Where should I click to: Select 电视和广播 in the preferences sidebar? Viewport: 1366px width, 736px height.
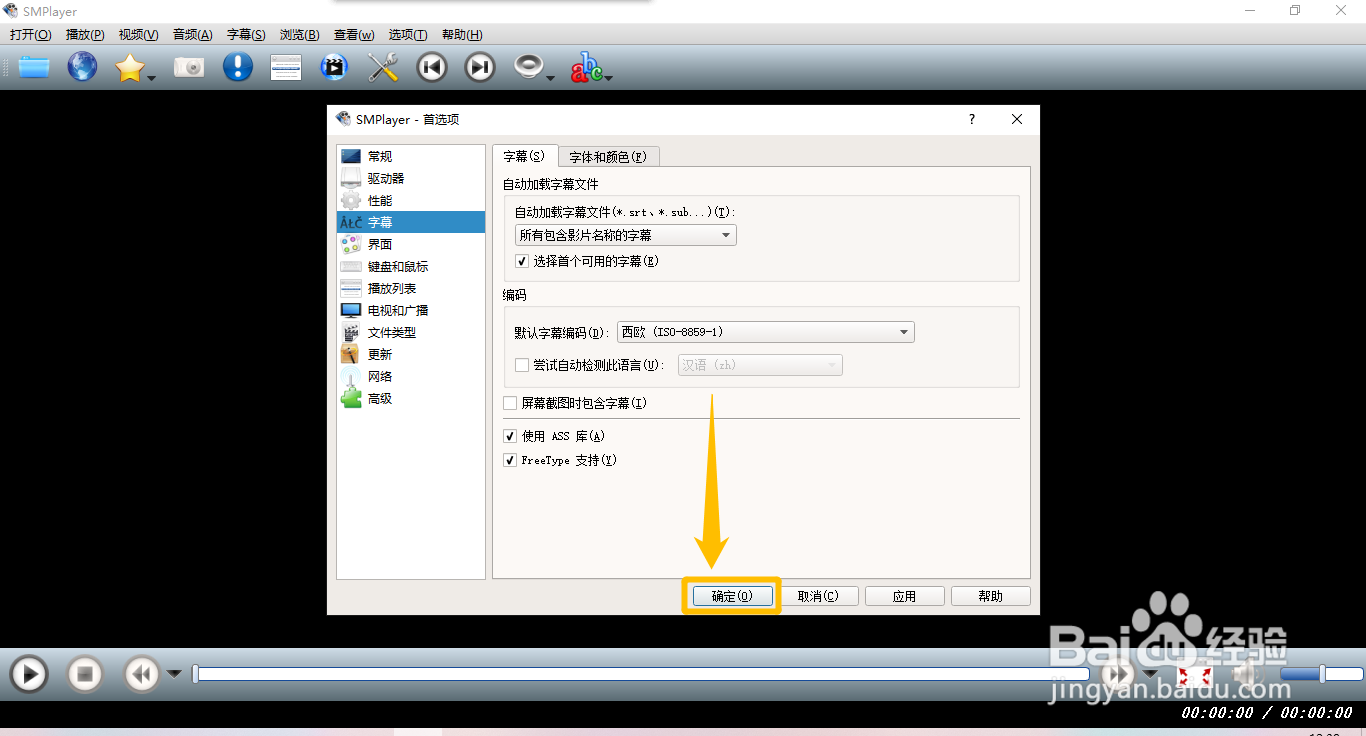(411, 310)
